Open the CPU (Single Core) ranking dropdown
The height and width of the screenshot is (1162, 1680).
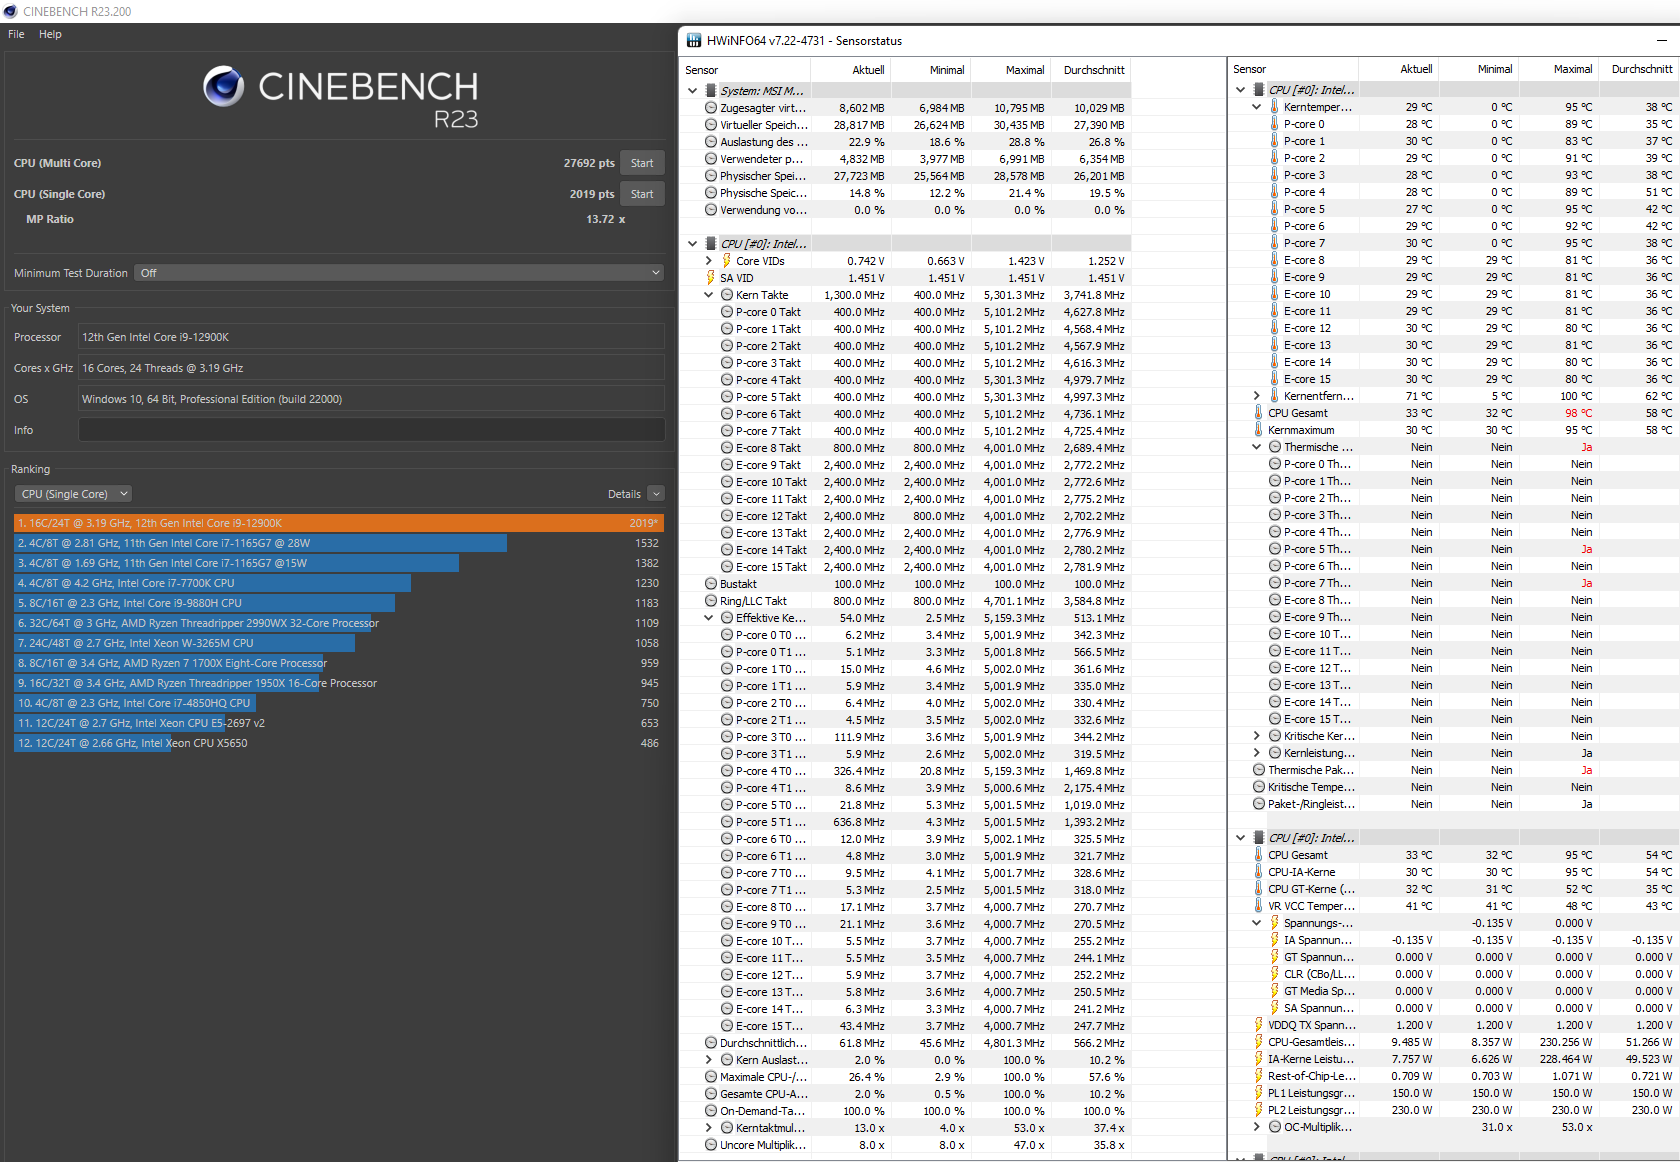pyautogui.click(x=73, y=494)
